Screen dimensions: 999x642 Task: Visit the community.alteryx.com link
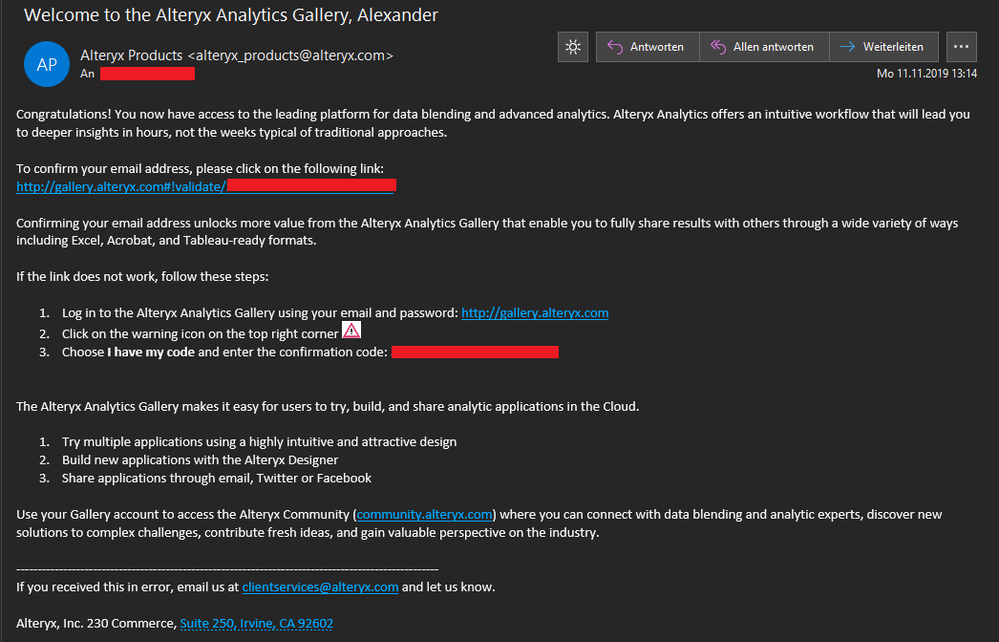point(424,514)
